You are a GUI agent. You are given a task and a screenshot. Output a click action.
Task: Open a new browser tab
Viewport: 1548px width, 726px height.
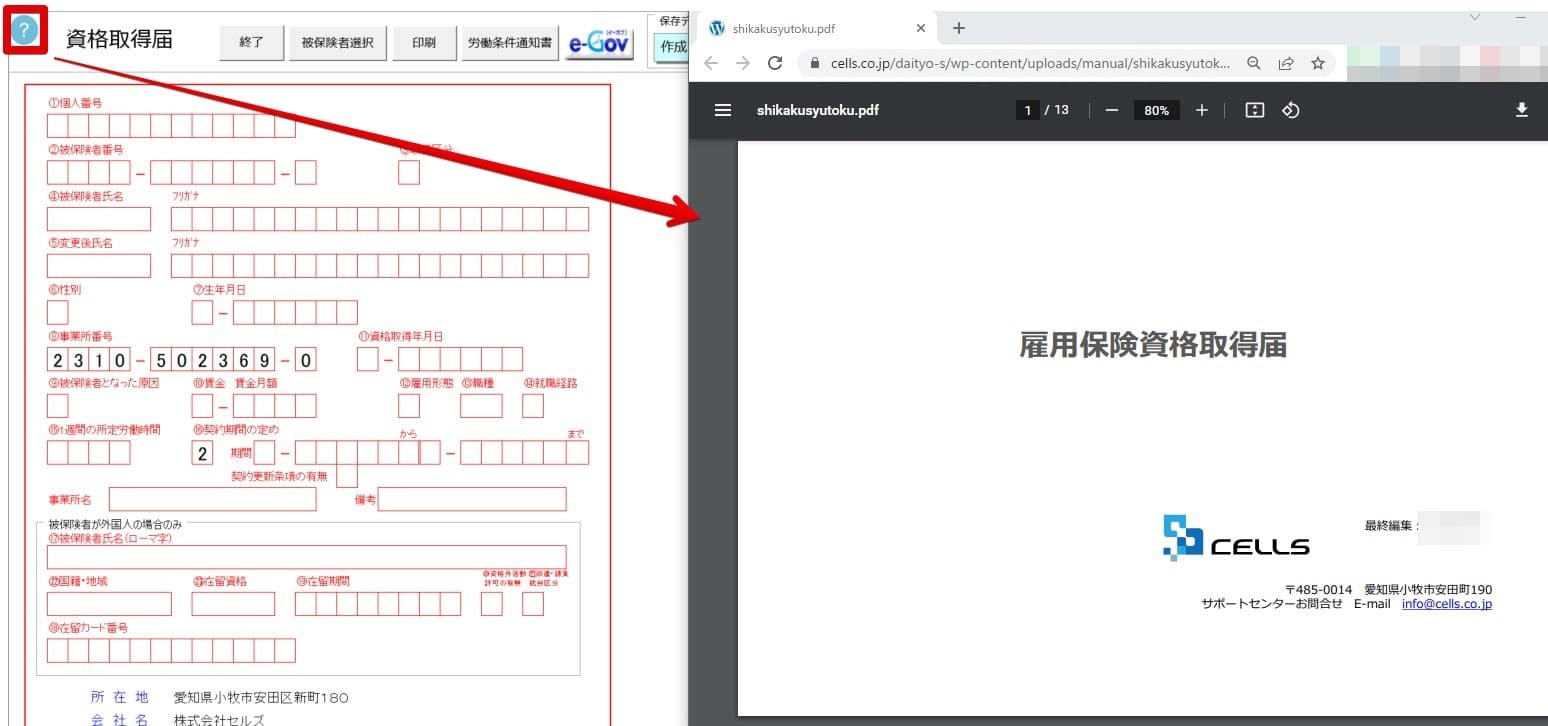pyautogui.click(x=958, y=28)
